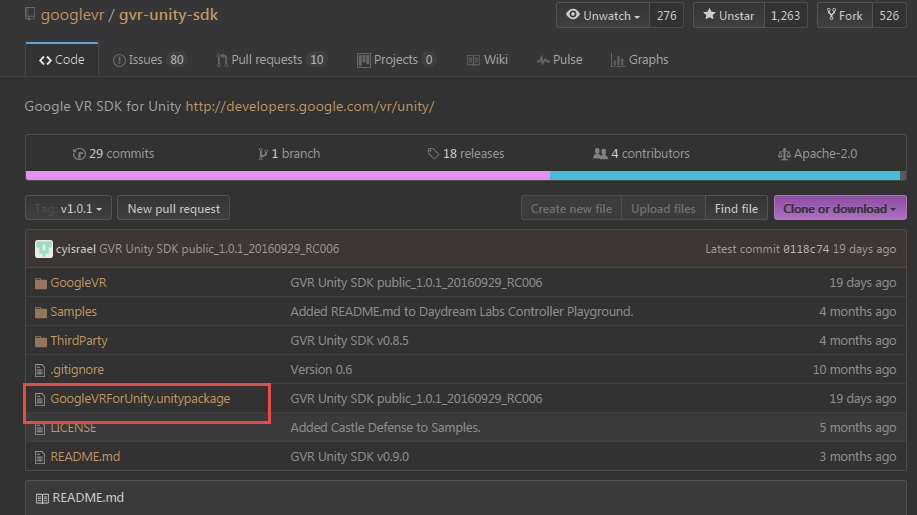
Task: Open the commit message for GoogleVR folder row
Action: [416, 283]
